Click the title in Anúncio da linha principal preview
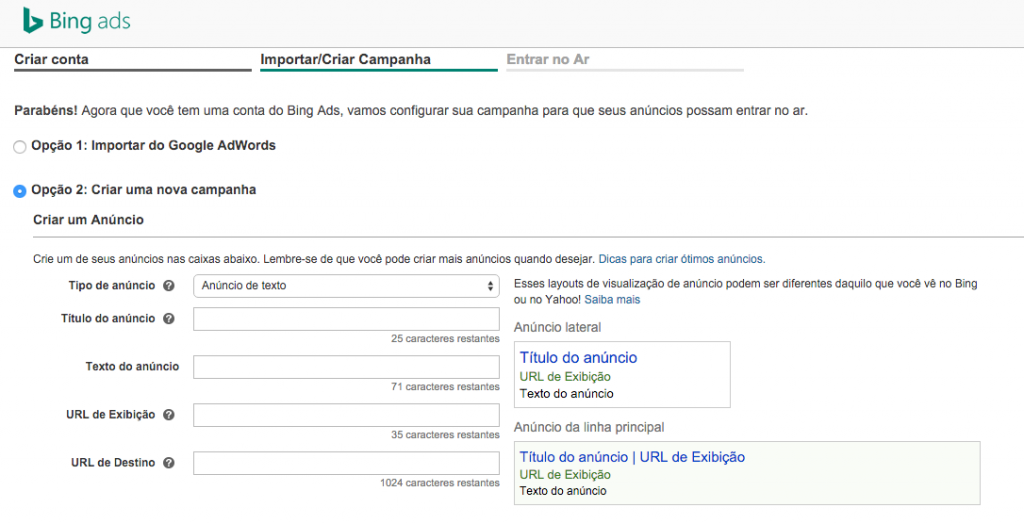This screenshot has height=524, width=1024. 632,457
